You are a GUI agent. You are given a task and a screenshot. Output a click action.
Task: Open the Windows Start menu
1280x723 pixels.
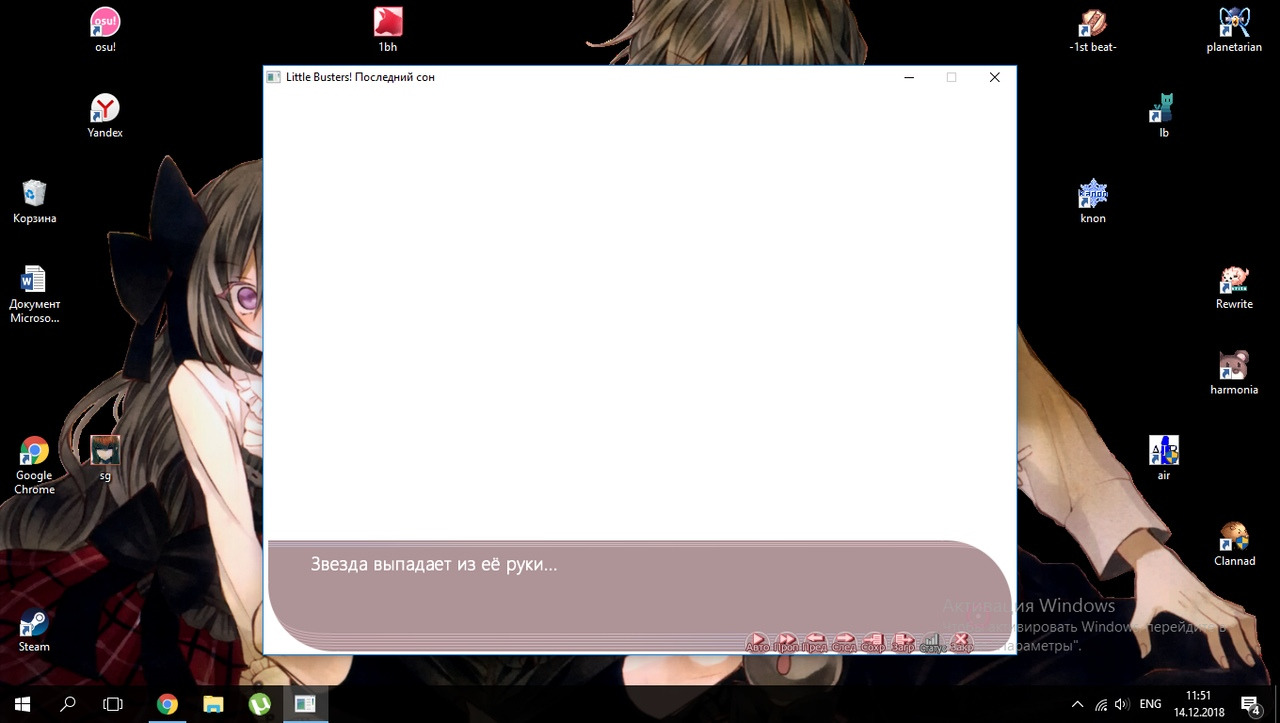click(x=22, y=704)
